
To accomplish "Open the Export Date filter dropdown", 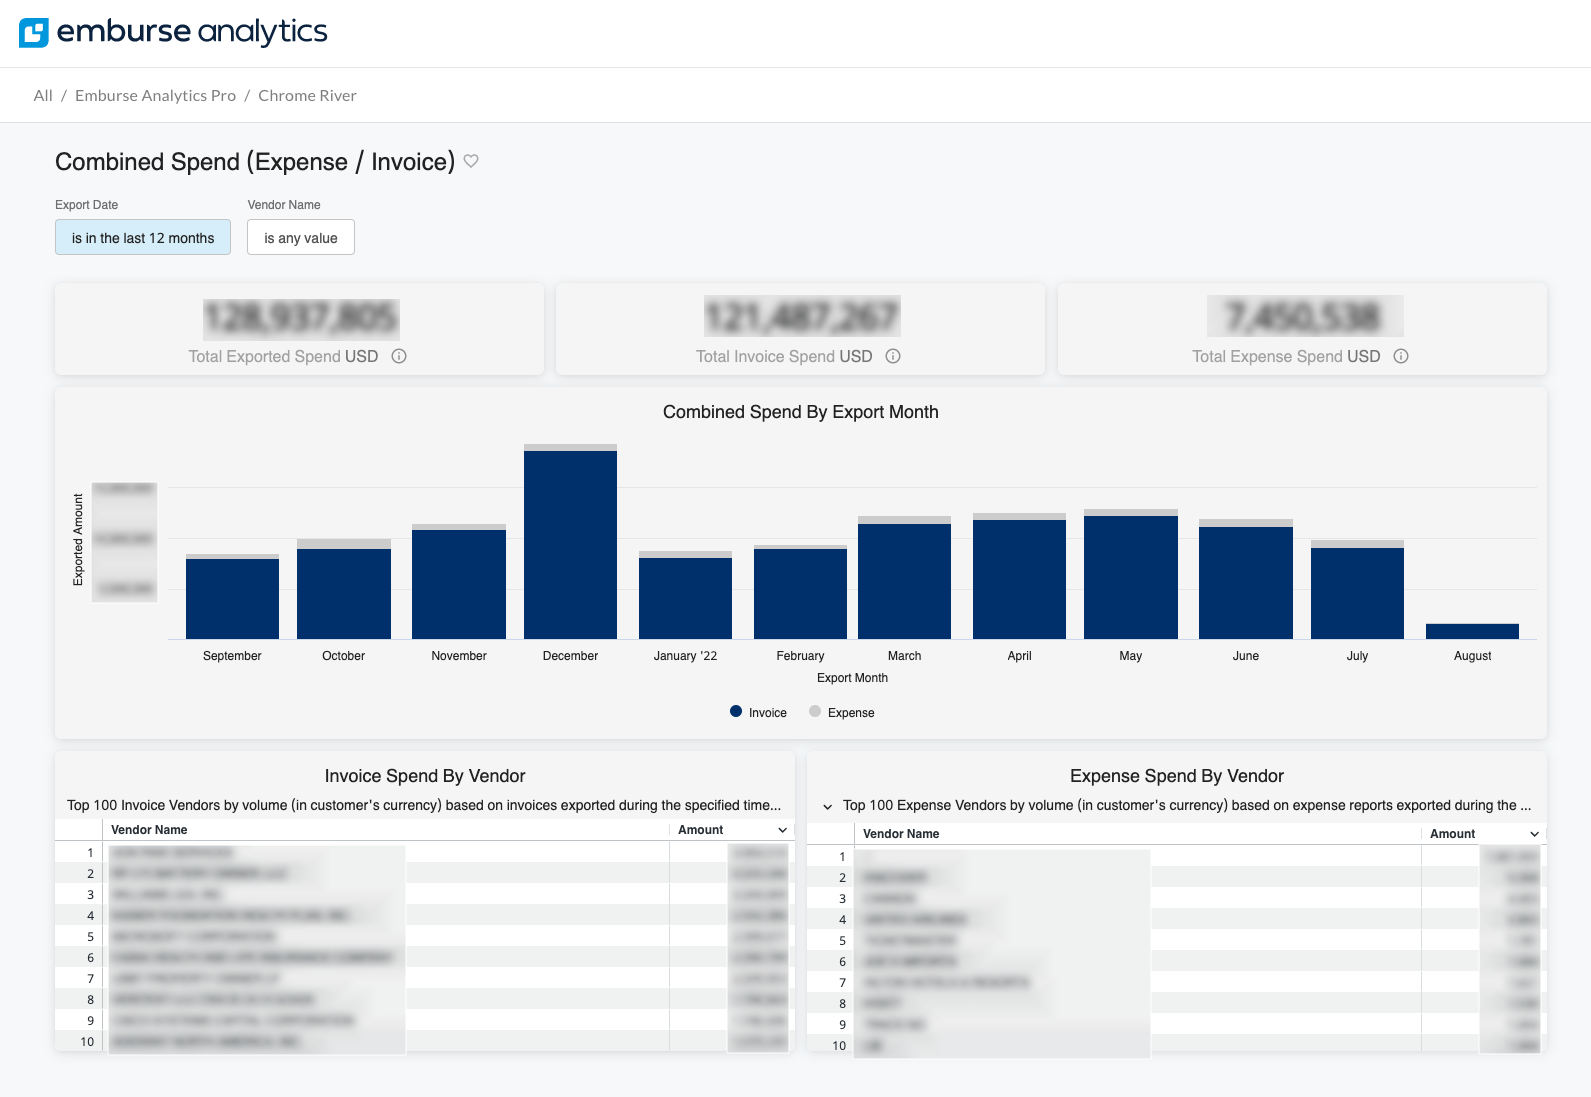I will pos(143,238).
